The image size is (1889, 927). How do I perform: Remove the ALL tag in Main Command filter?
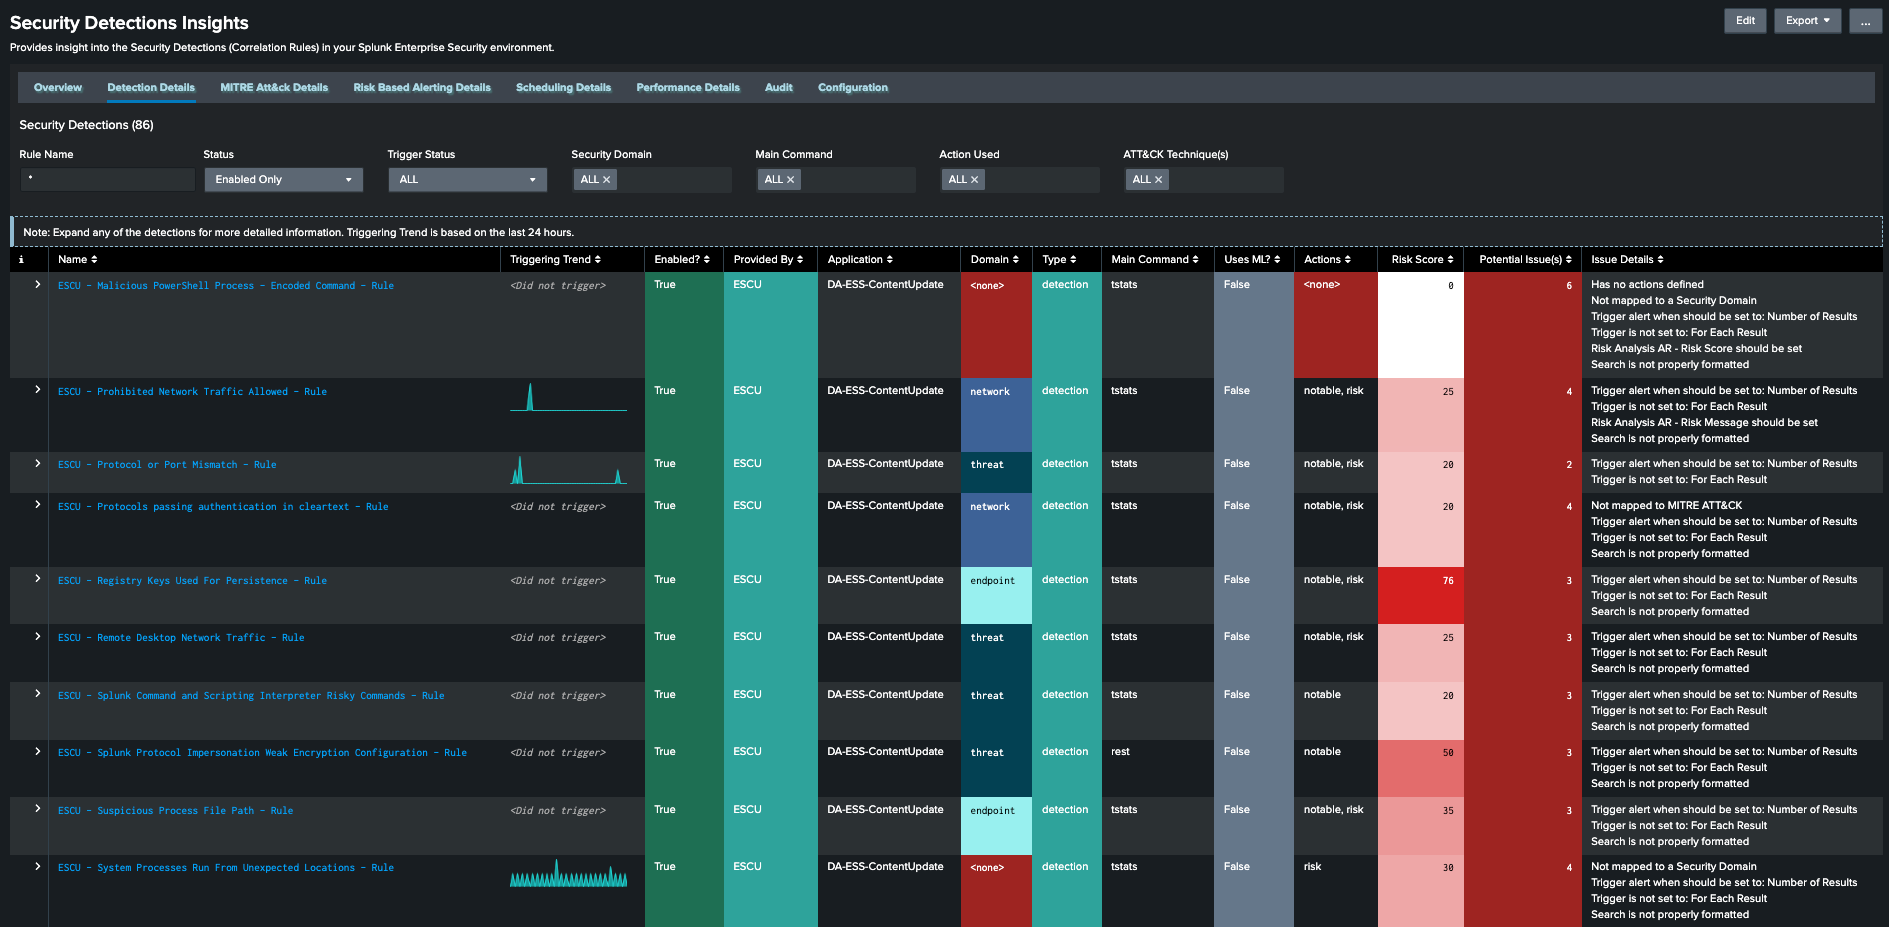(790, 180)
